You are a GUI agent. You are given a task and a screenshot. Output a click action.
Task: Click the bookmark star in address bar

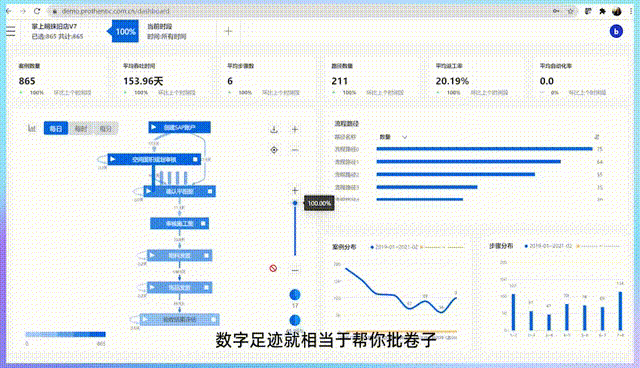point(571,11)
